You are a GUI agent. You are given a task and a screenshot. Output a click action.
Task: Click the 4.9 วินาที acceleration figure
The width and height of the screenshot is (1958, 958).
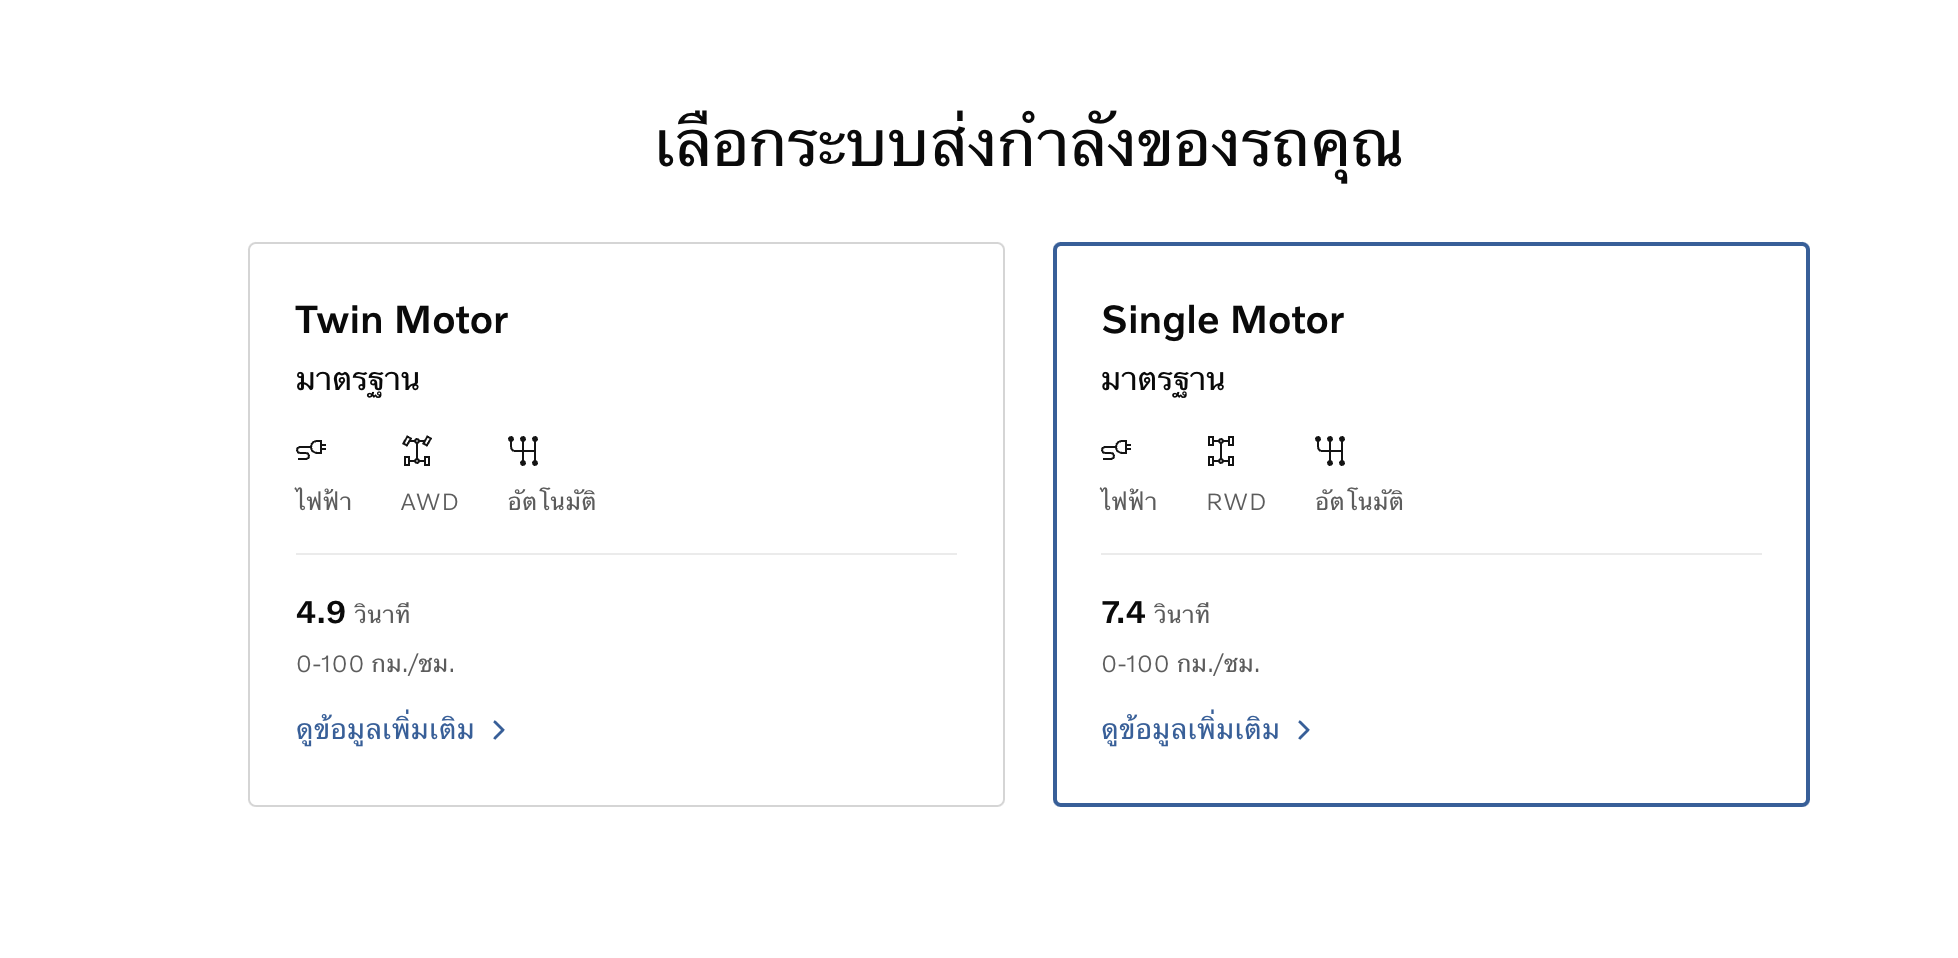click(353, 613)
